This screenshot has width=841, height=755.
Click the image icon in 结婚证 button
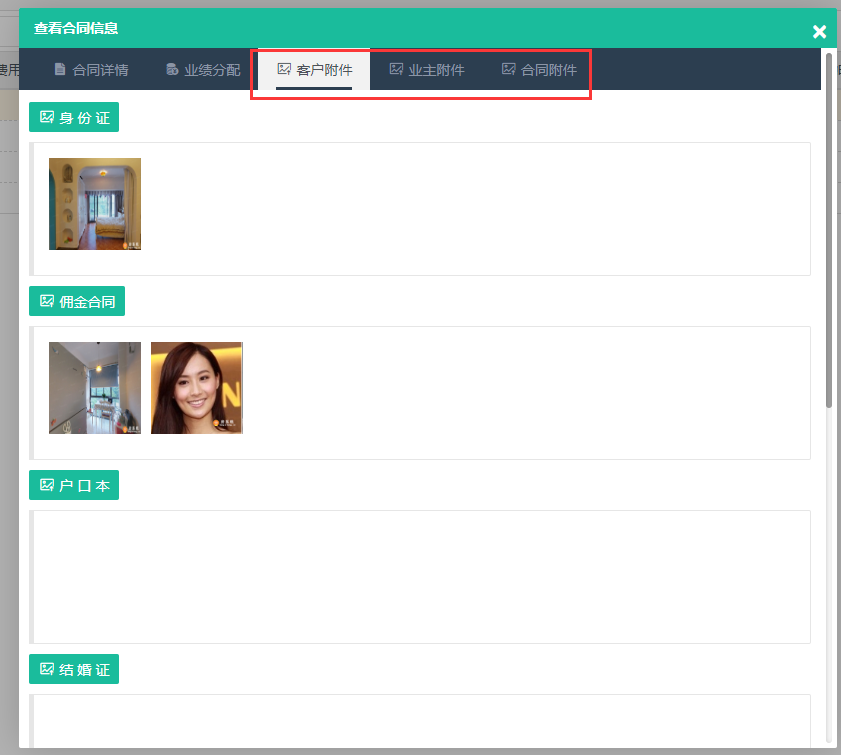click(47, 669)
